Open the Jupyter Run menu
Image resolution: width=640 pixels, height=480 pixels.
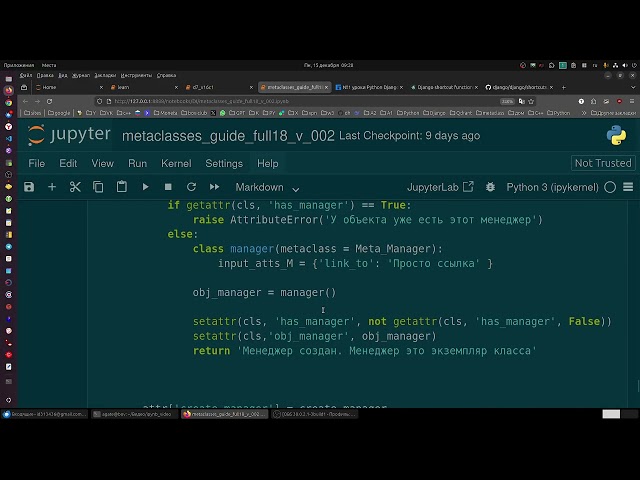(x=138, y=163)
